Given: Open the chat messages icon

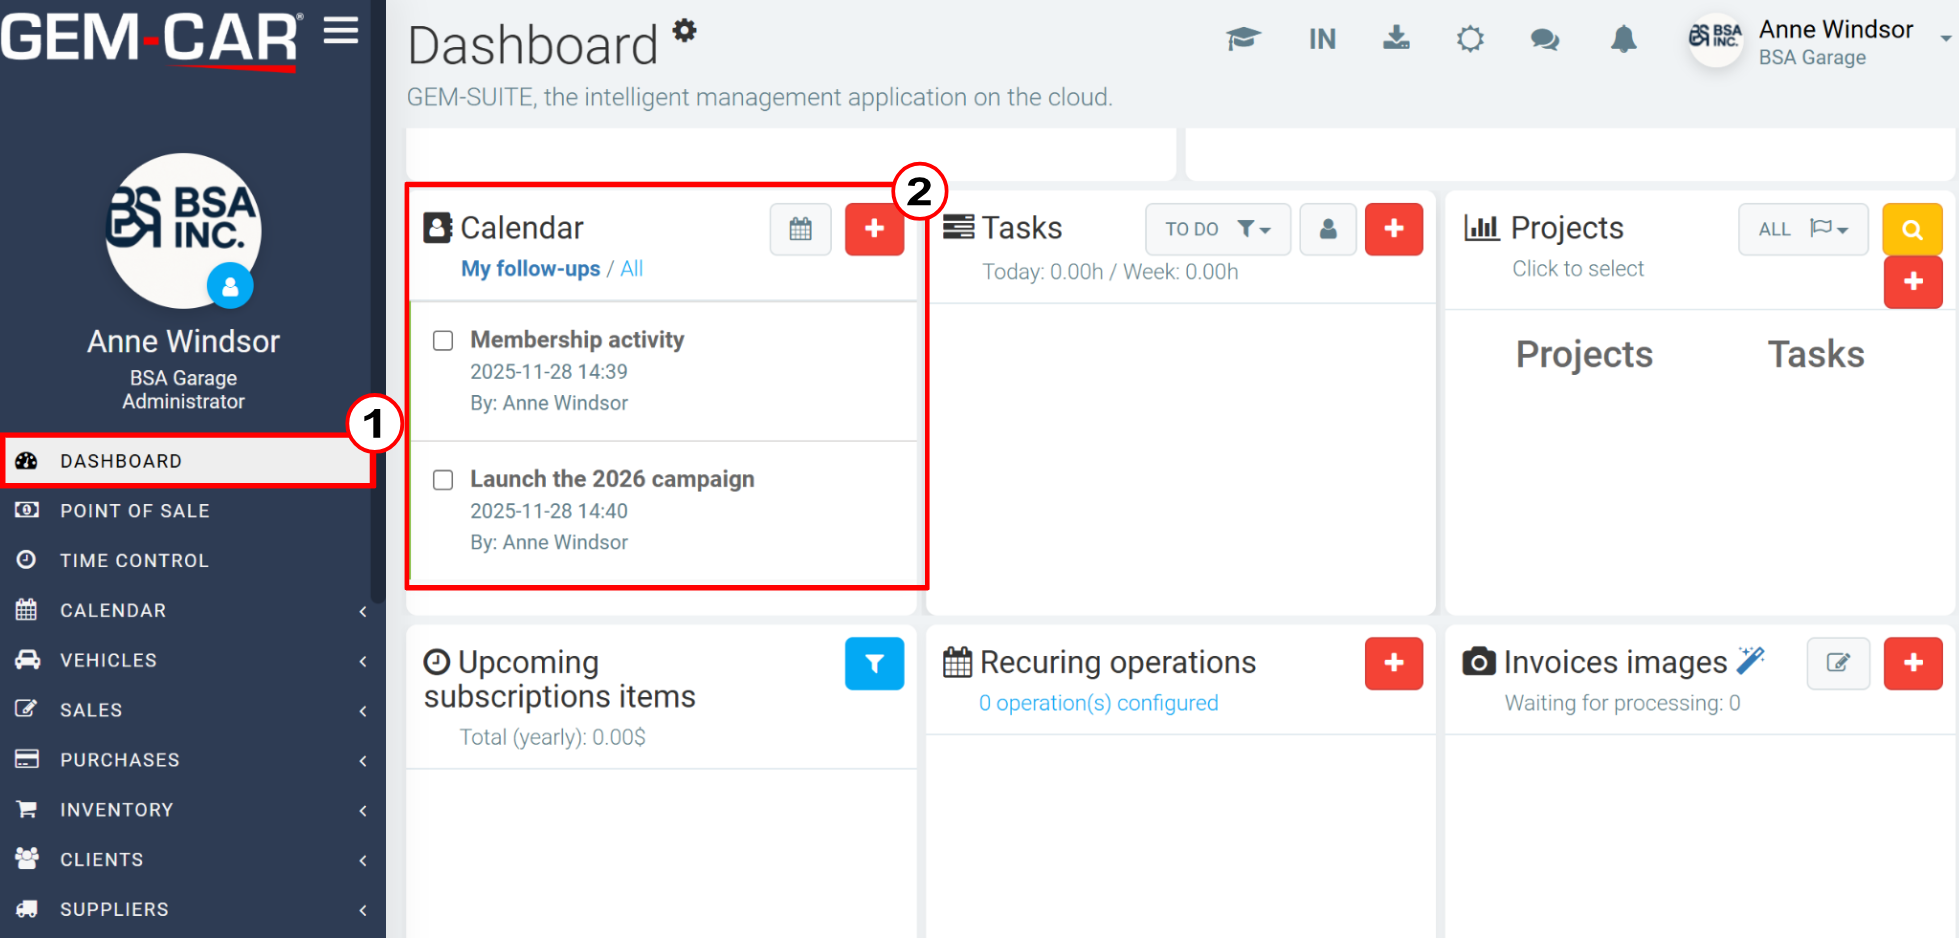Looking at the screenshot, I should pos(1545,40).
